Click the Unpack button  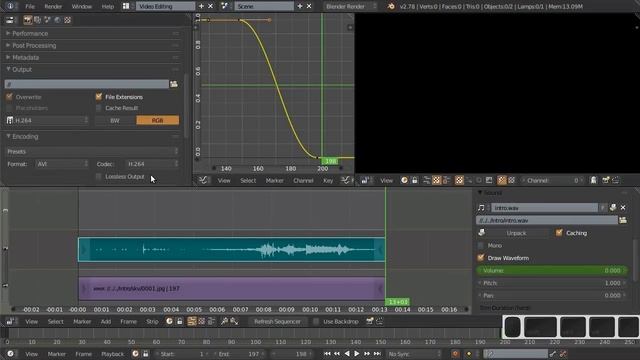[x=516, y=233]
